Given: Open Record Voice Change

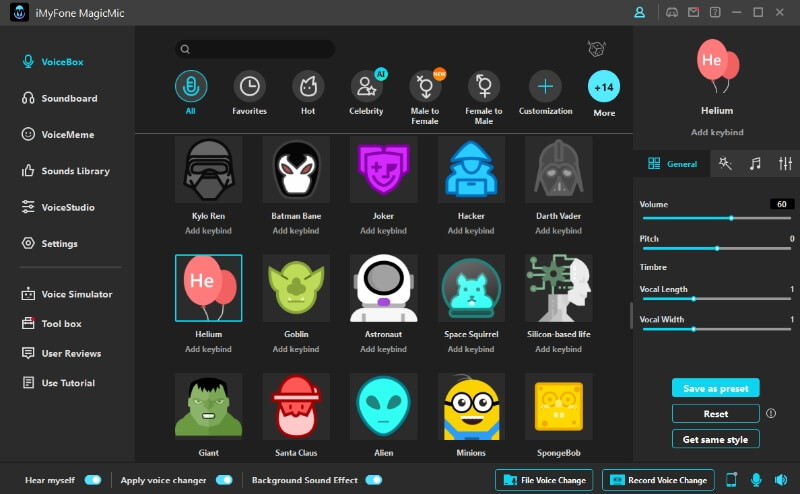Looking at the screenshot, I should pyautogui.click(x=658, y=480).
